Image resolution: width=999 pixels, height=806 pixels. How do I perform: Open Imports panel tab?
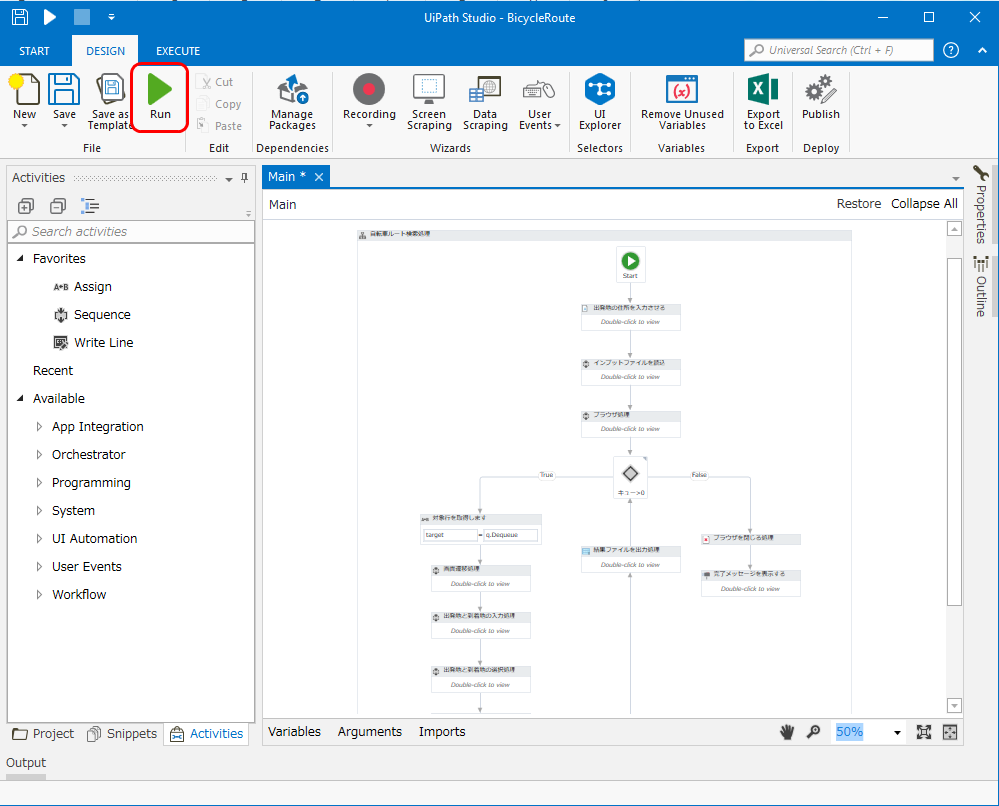[442, 731]
